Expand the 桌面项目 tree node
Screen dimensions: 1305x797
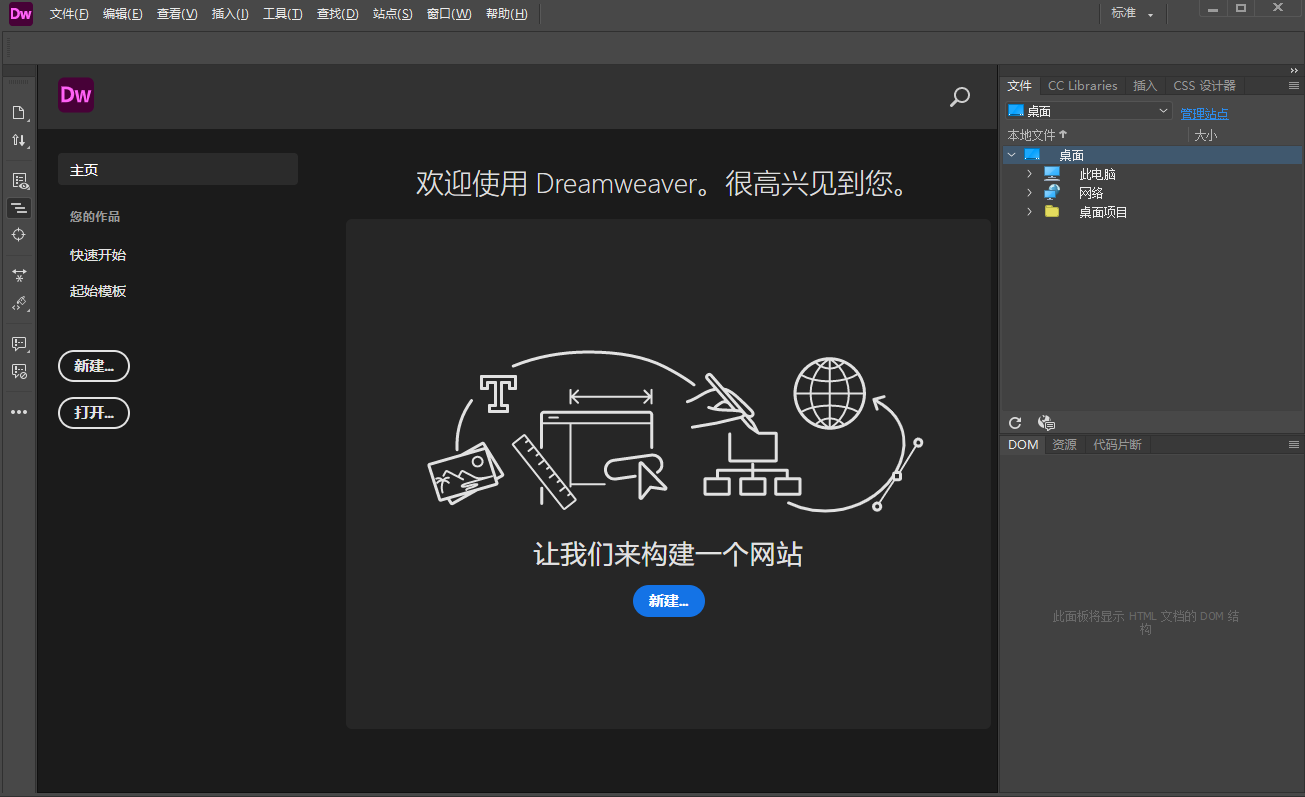coord(1030,212)
